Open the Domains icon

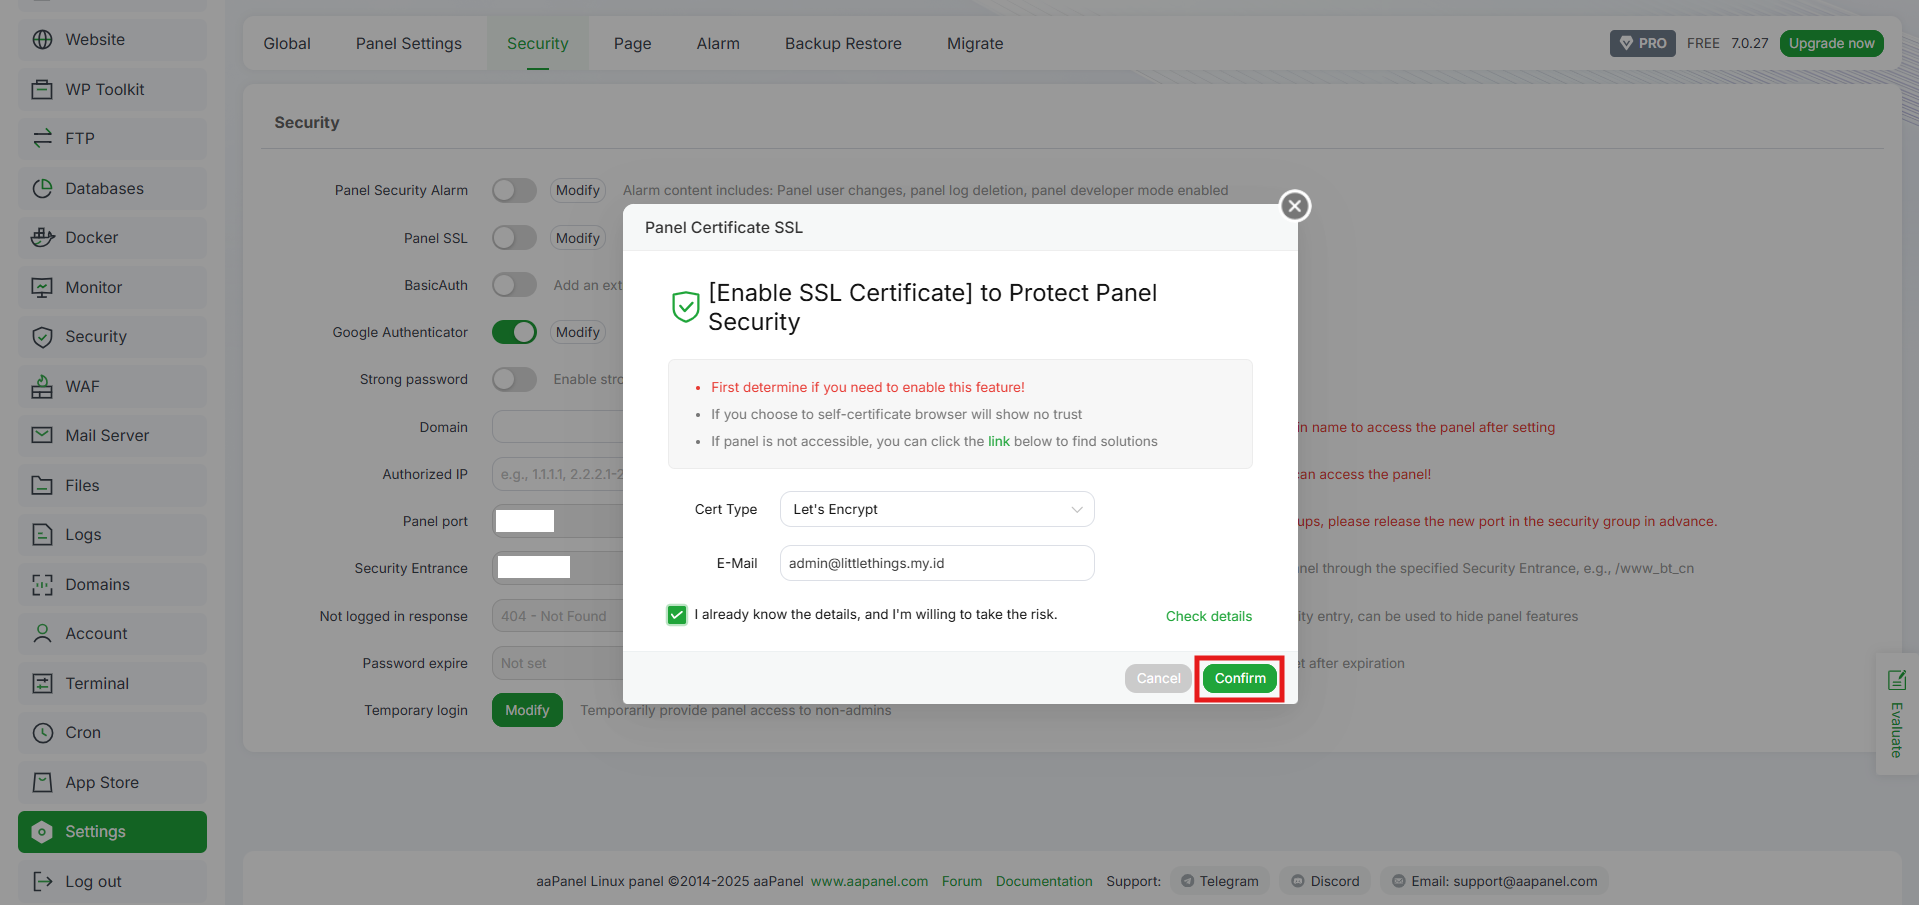(42, 584)
